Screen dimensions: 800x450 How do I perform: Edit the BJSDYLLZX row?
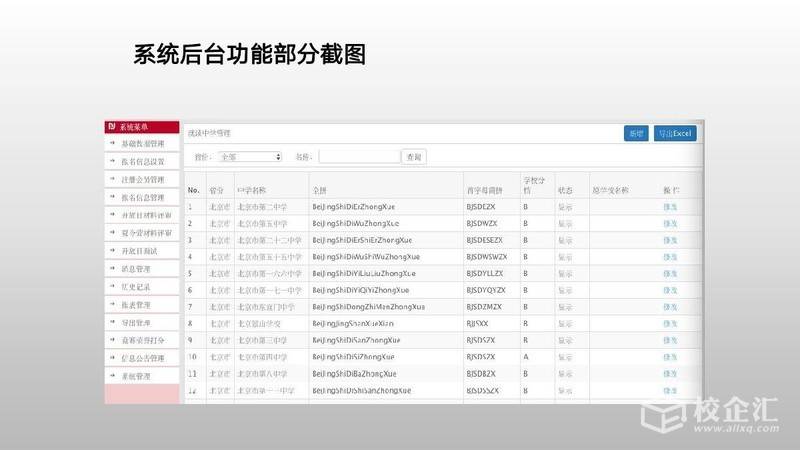click(670, 273)
